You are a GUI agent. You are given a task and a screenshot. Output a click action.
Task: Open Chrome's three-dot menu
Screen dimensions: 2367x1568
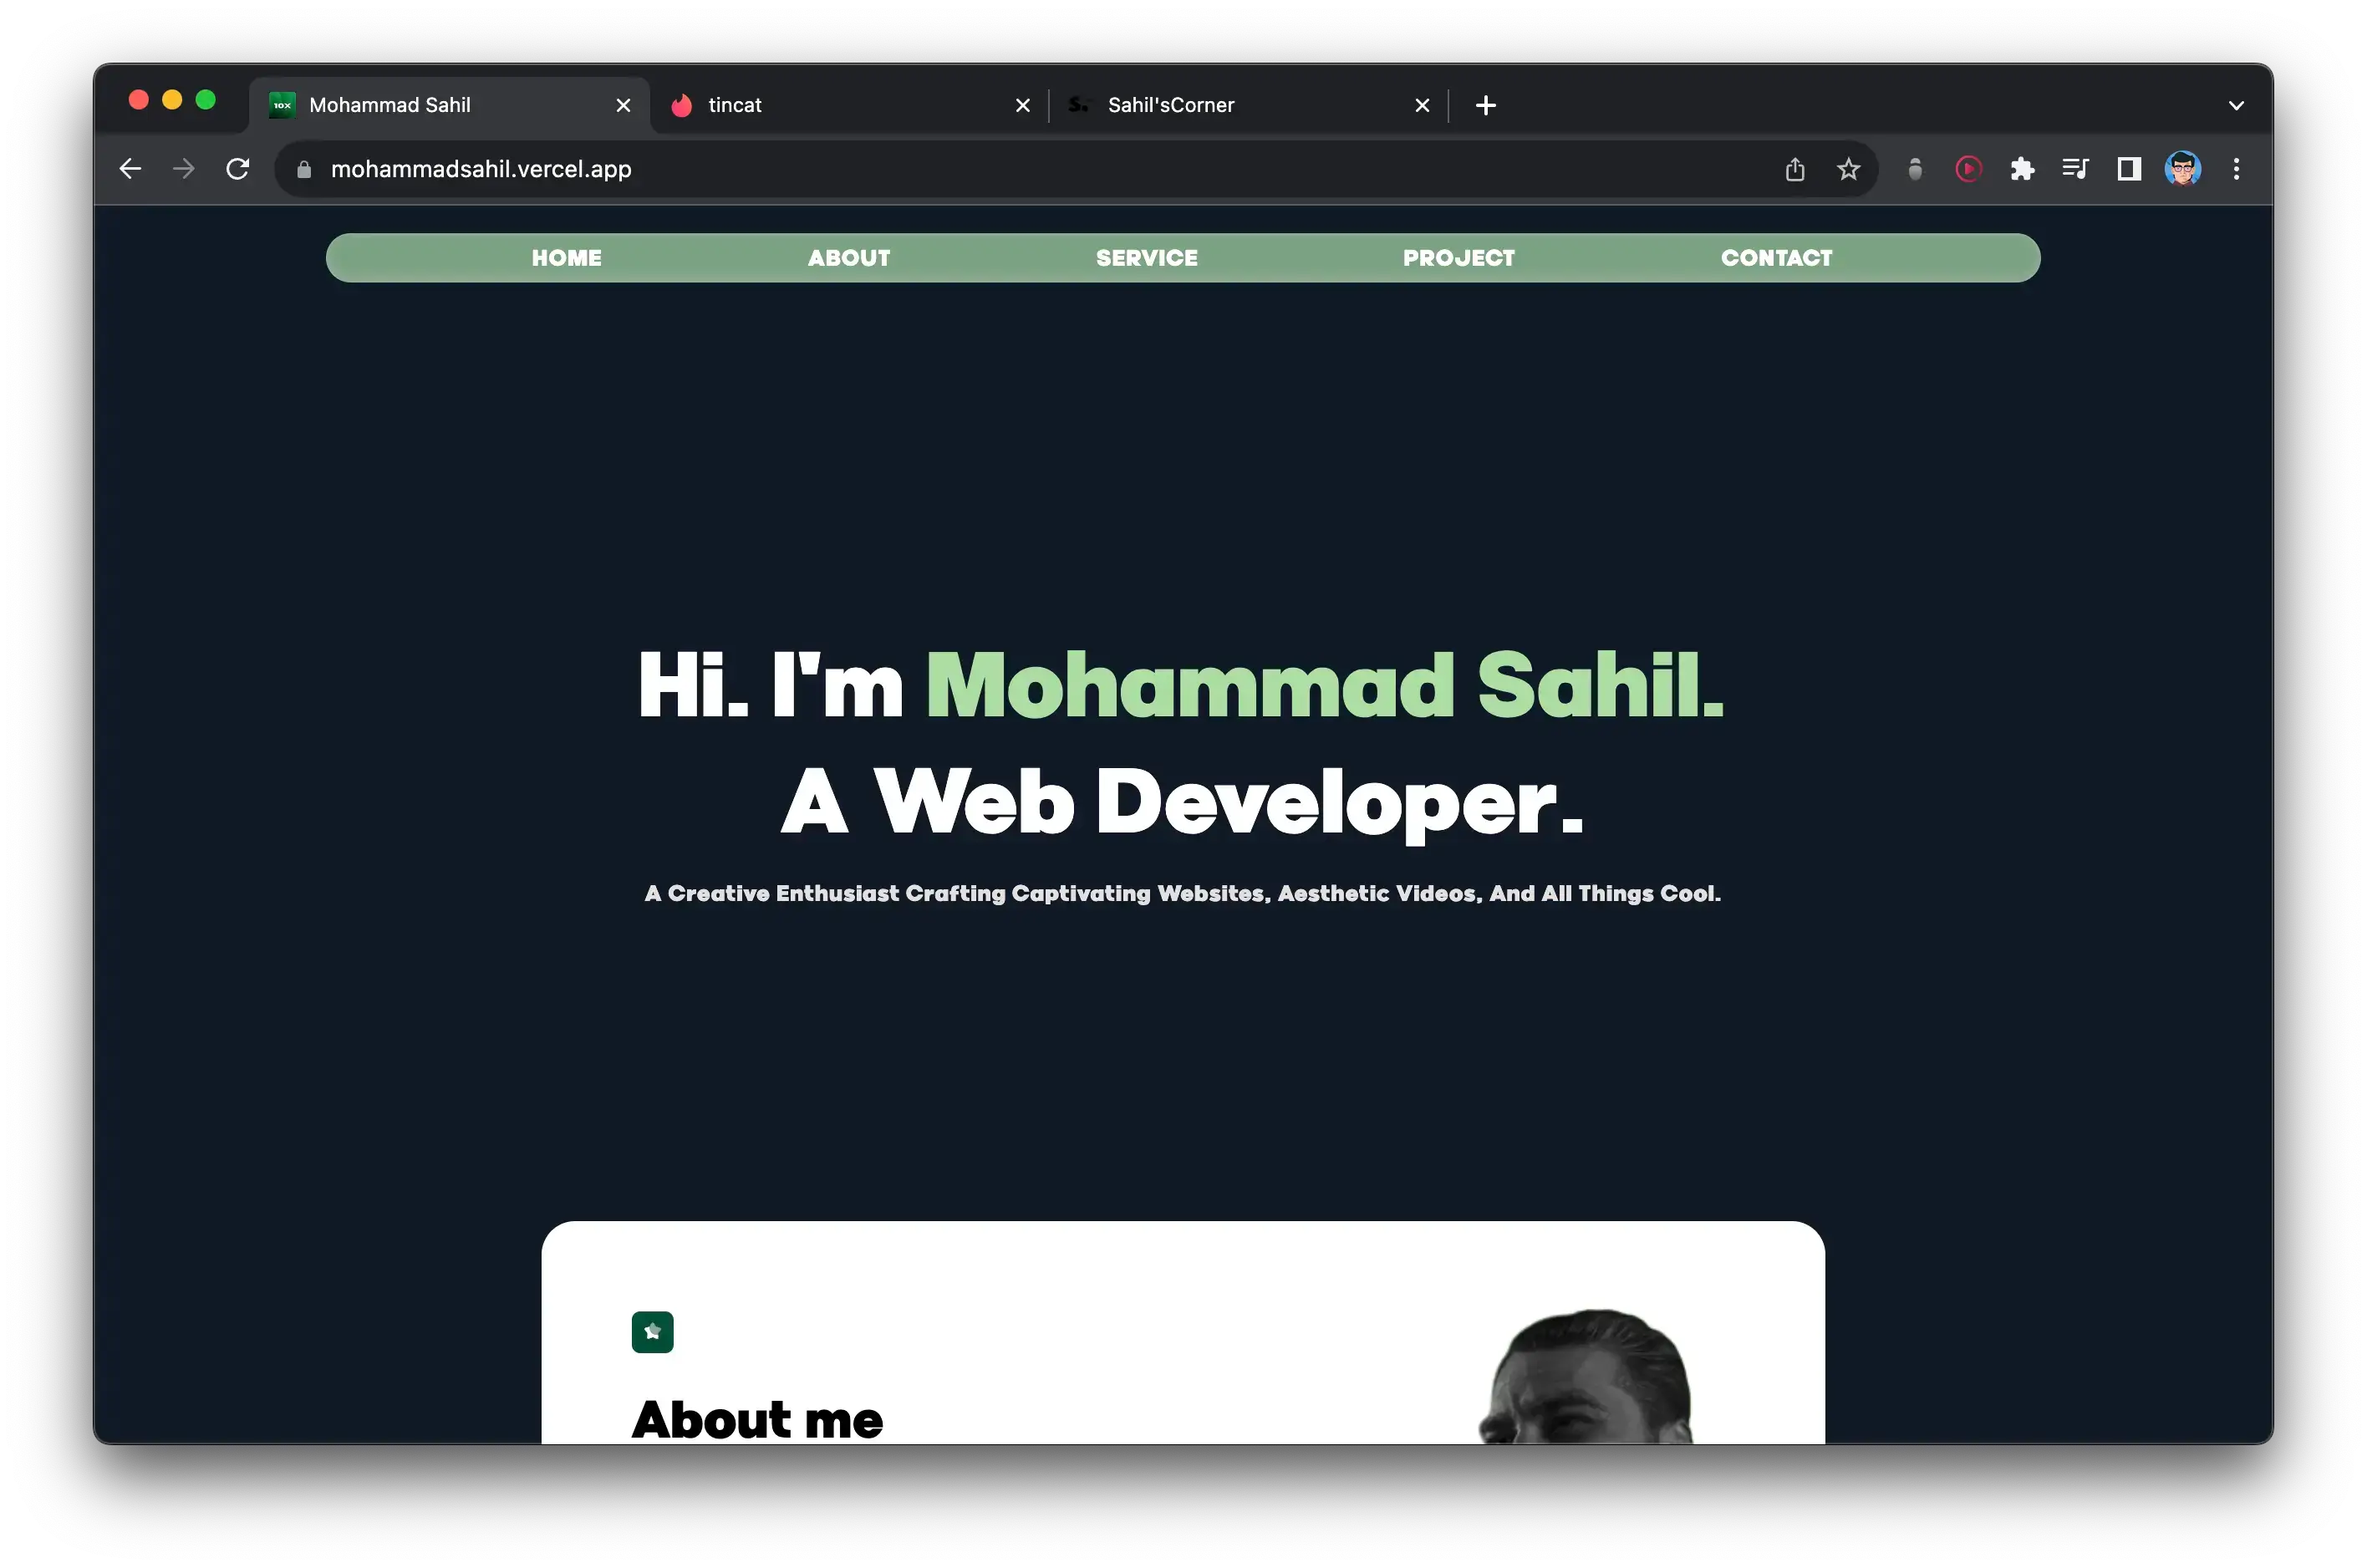pos(2237,169)
